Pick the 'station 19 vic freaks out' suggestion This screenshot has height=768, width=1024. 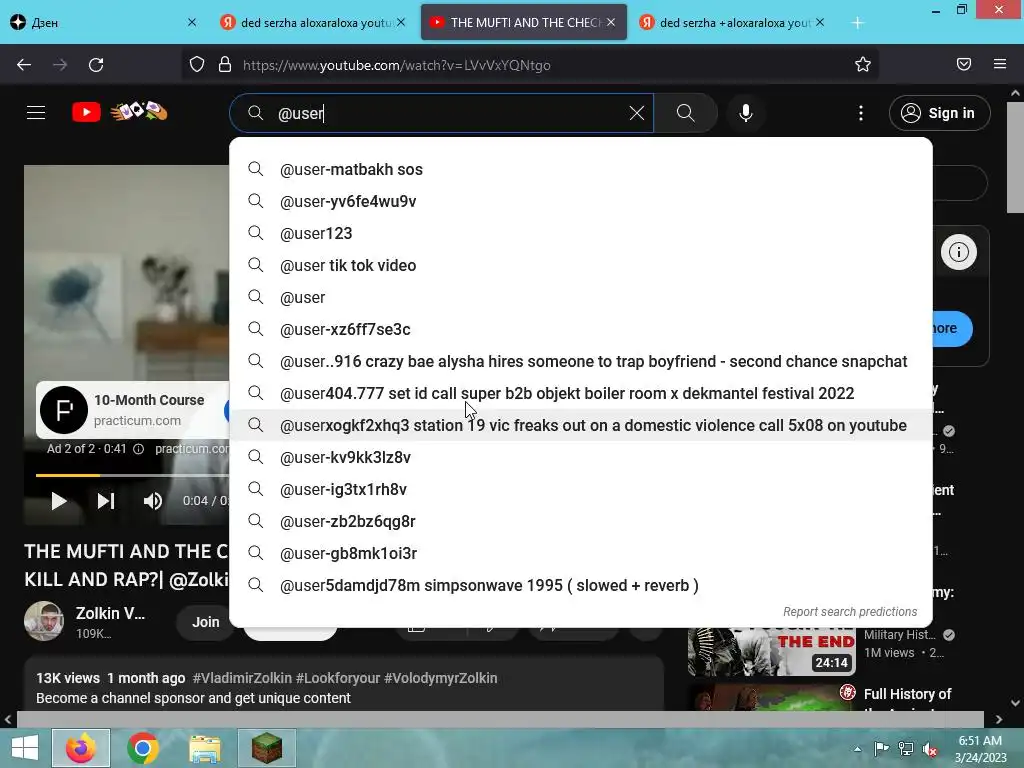[x=581, y=425]
